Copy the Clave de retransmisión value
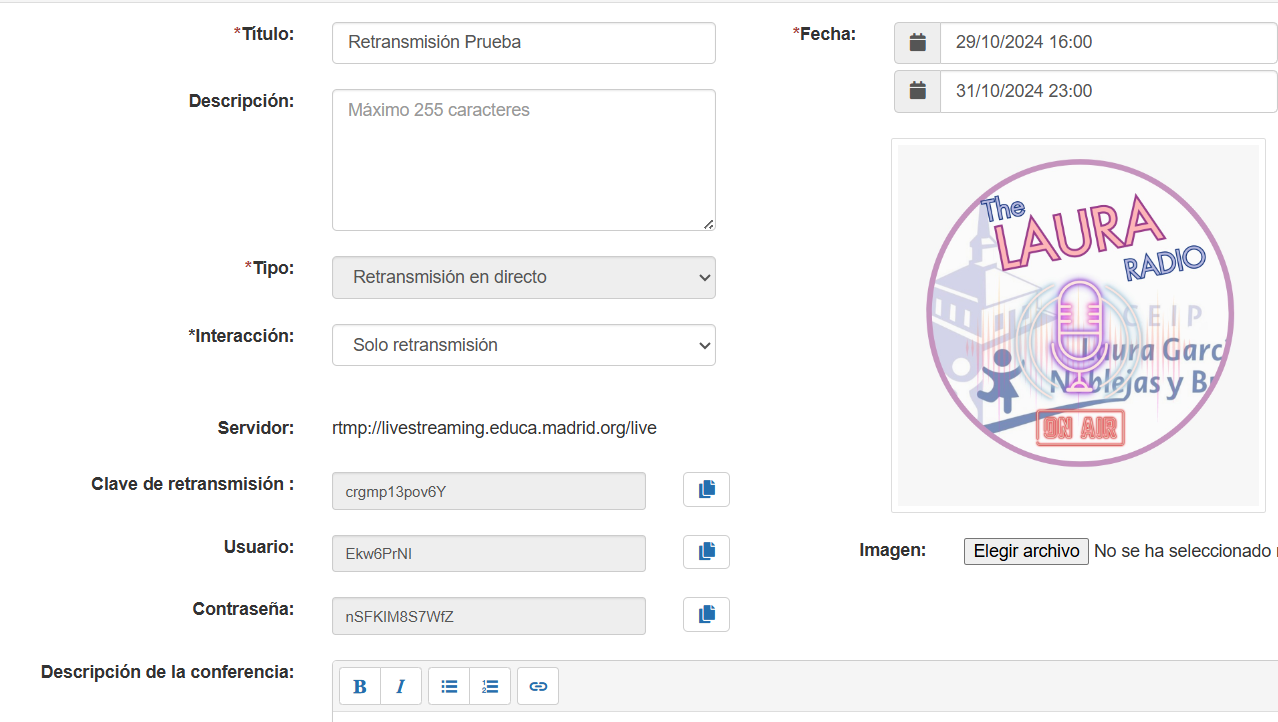The image size is (1278, 722). [x=706, y=490]
